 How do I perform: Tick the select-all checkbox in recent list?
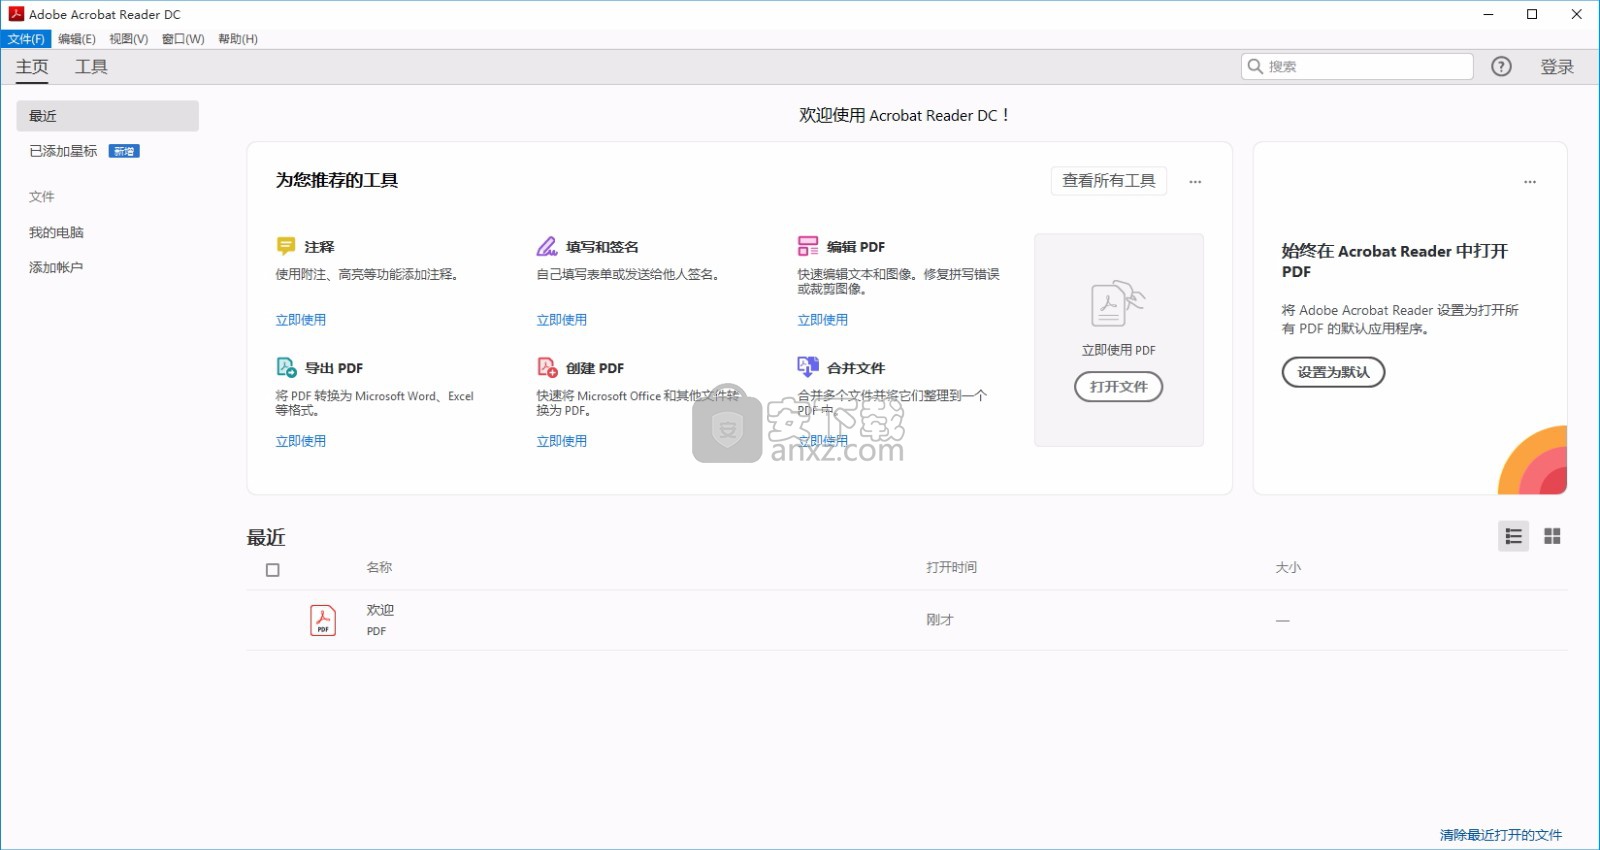coord(273,570)
